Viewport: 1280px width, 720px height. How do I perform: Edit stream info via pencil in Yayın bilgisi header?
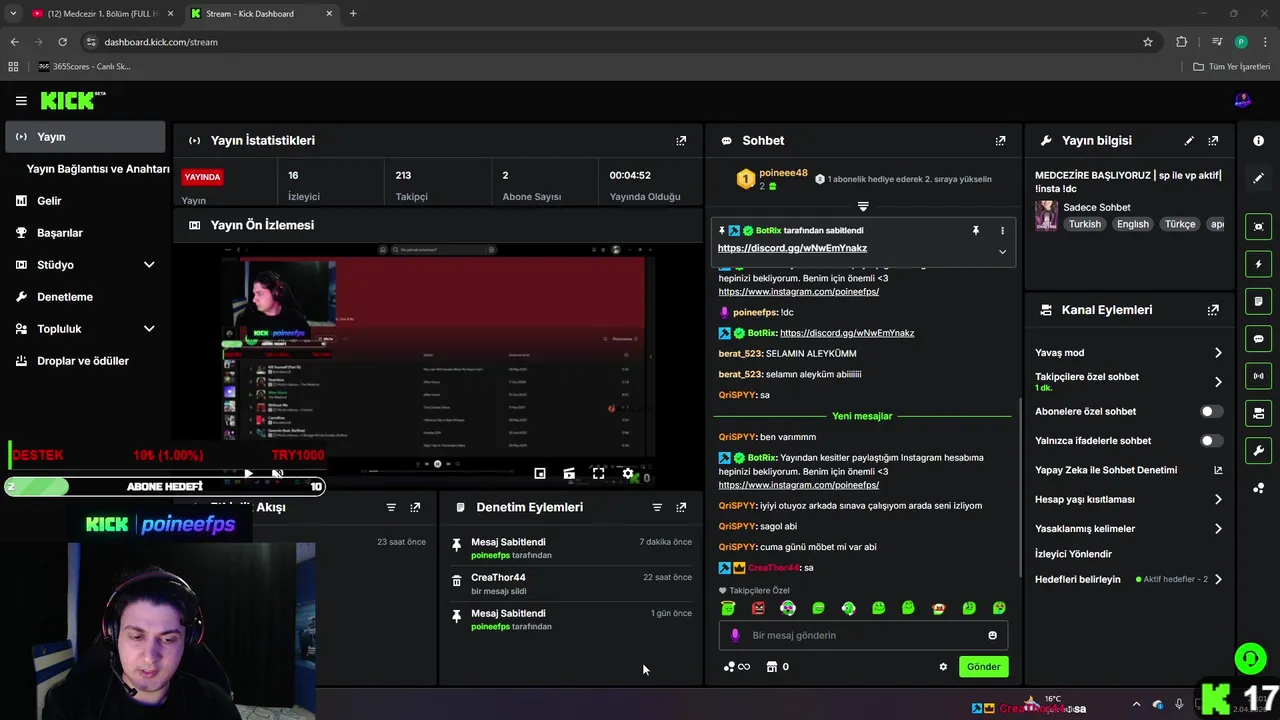tap(1189, 141)
